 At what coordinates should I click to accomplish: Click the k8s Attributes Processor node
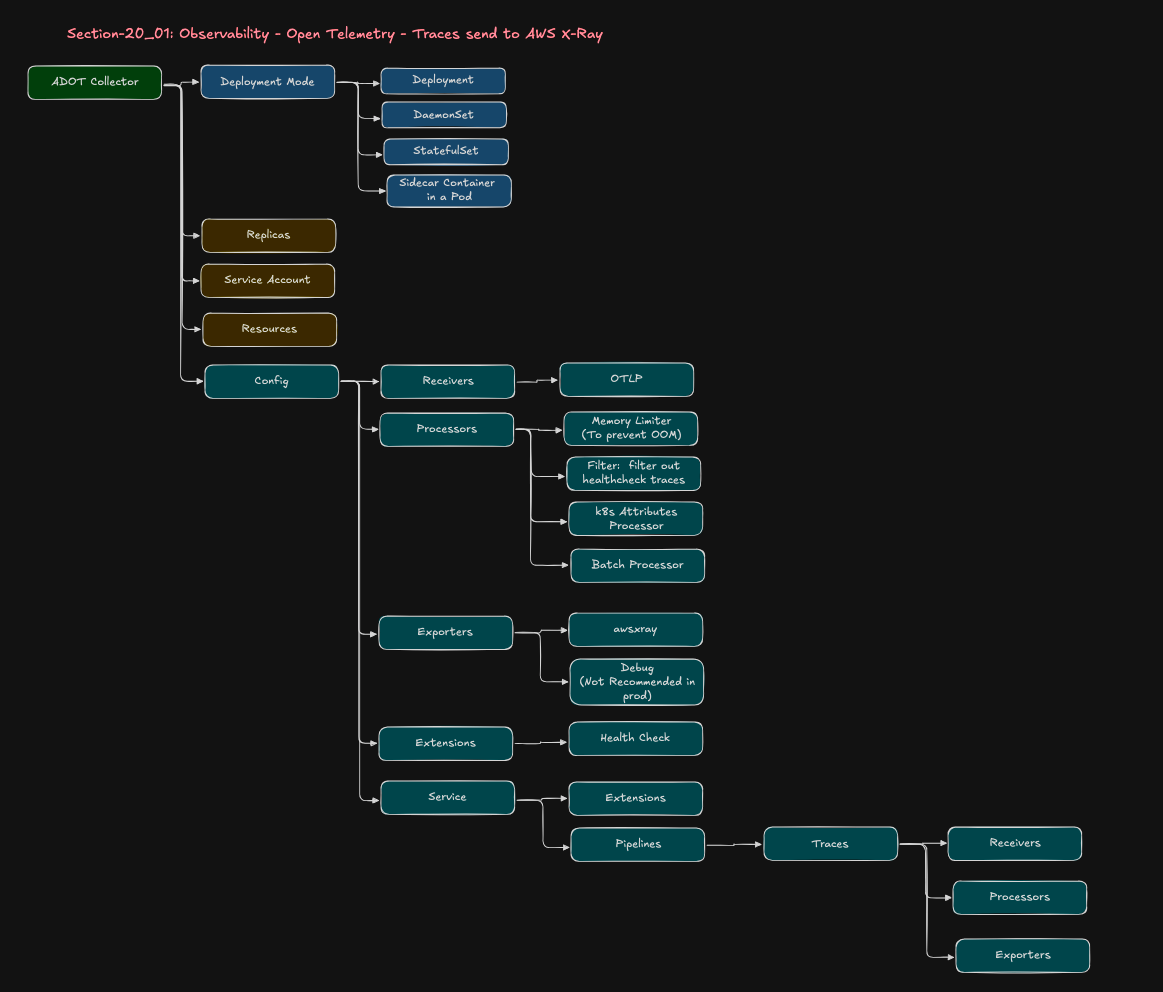[x=635, y=518]
